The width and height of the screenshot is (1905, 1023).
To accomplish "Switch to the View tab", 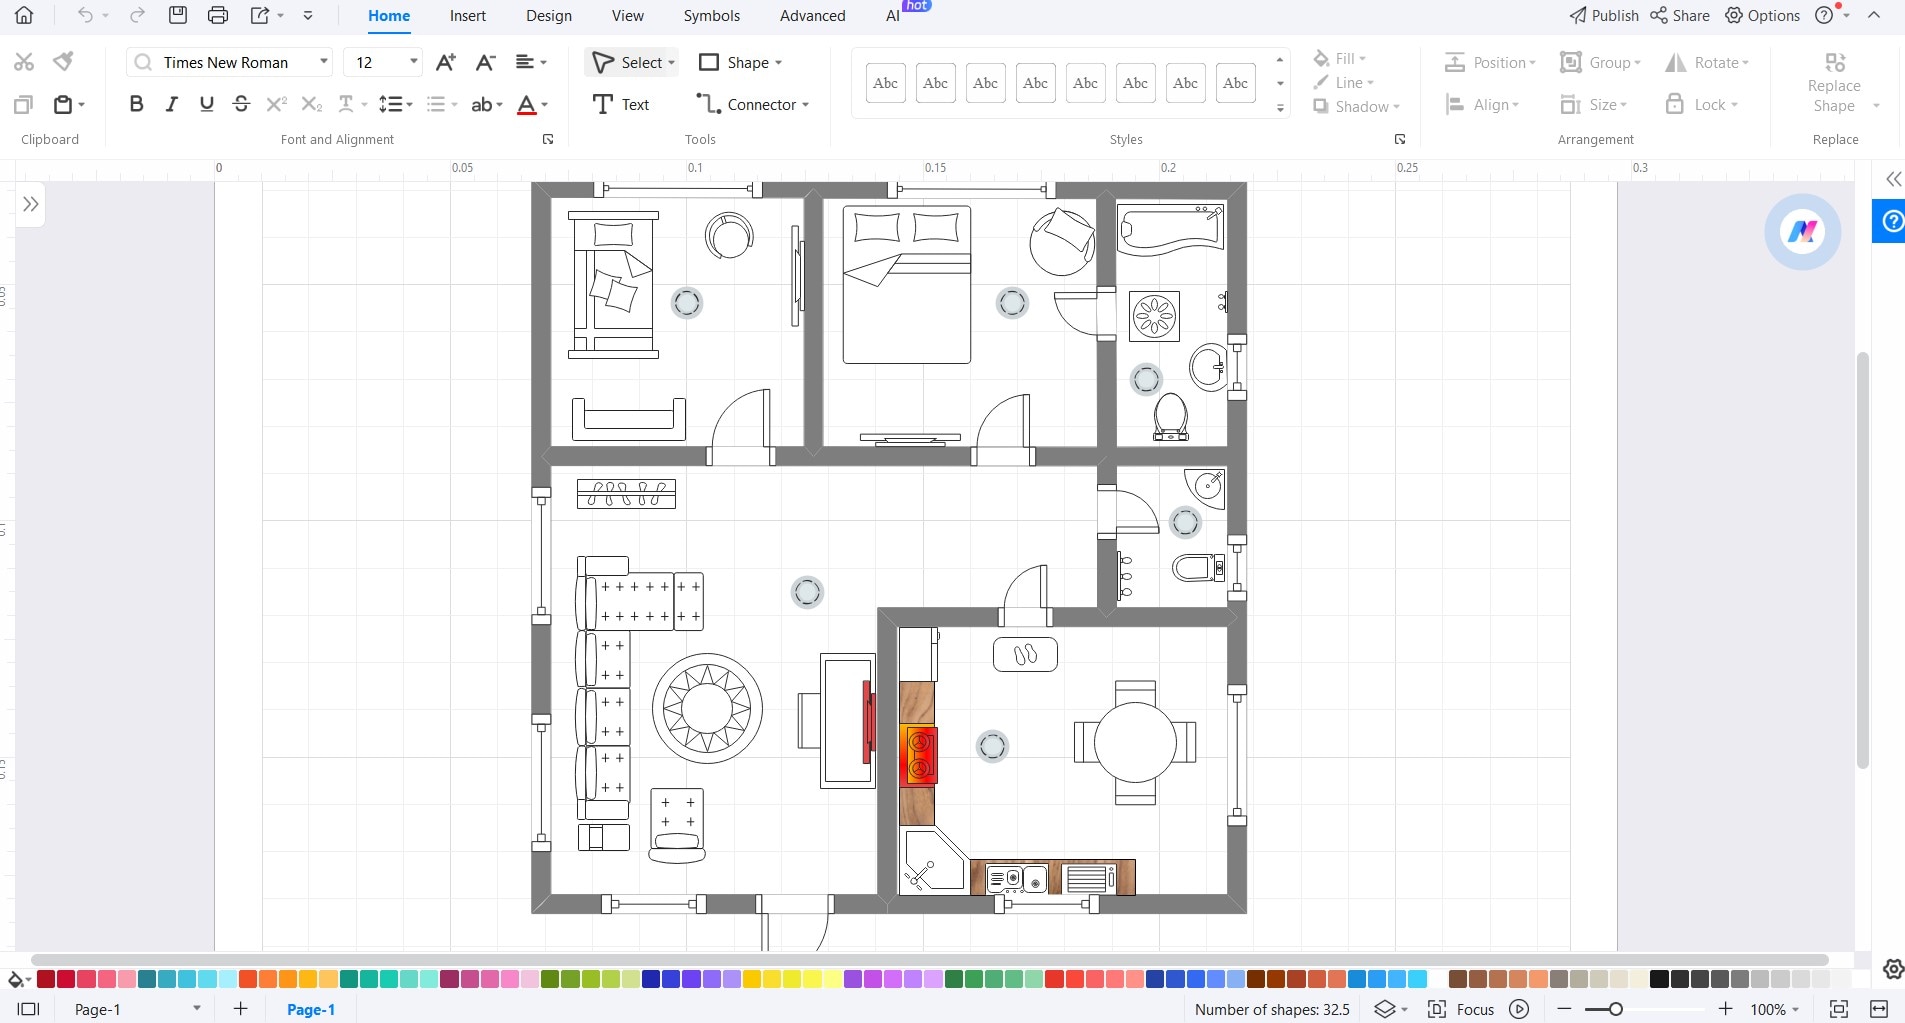I will 628,16.
